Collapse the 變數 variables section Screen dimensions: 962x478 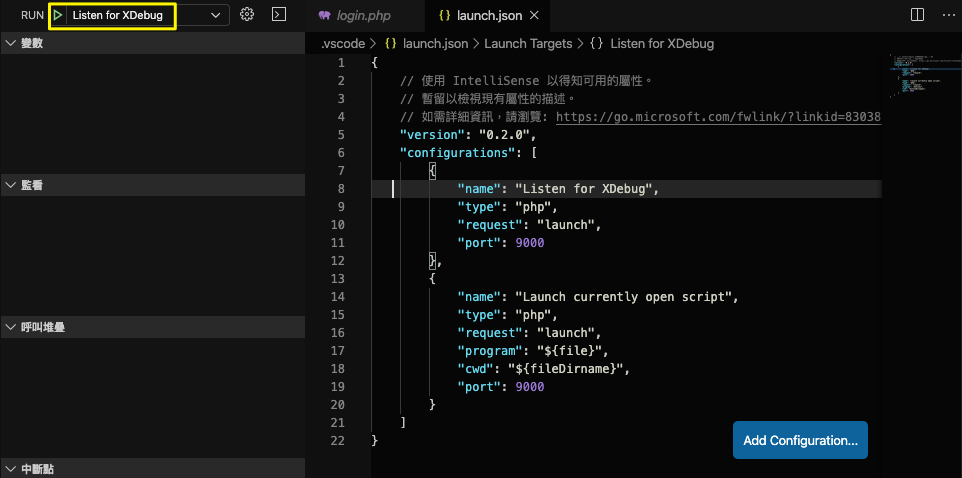153,43
